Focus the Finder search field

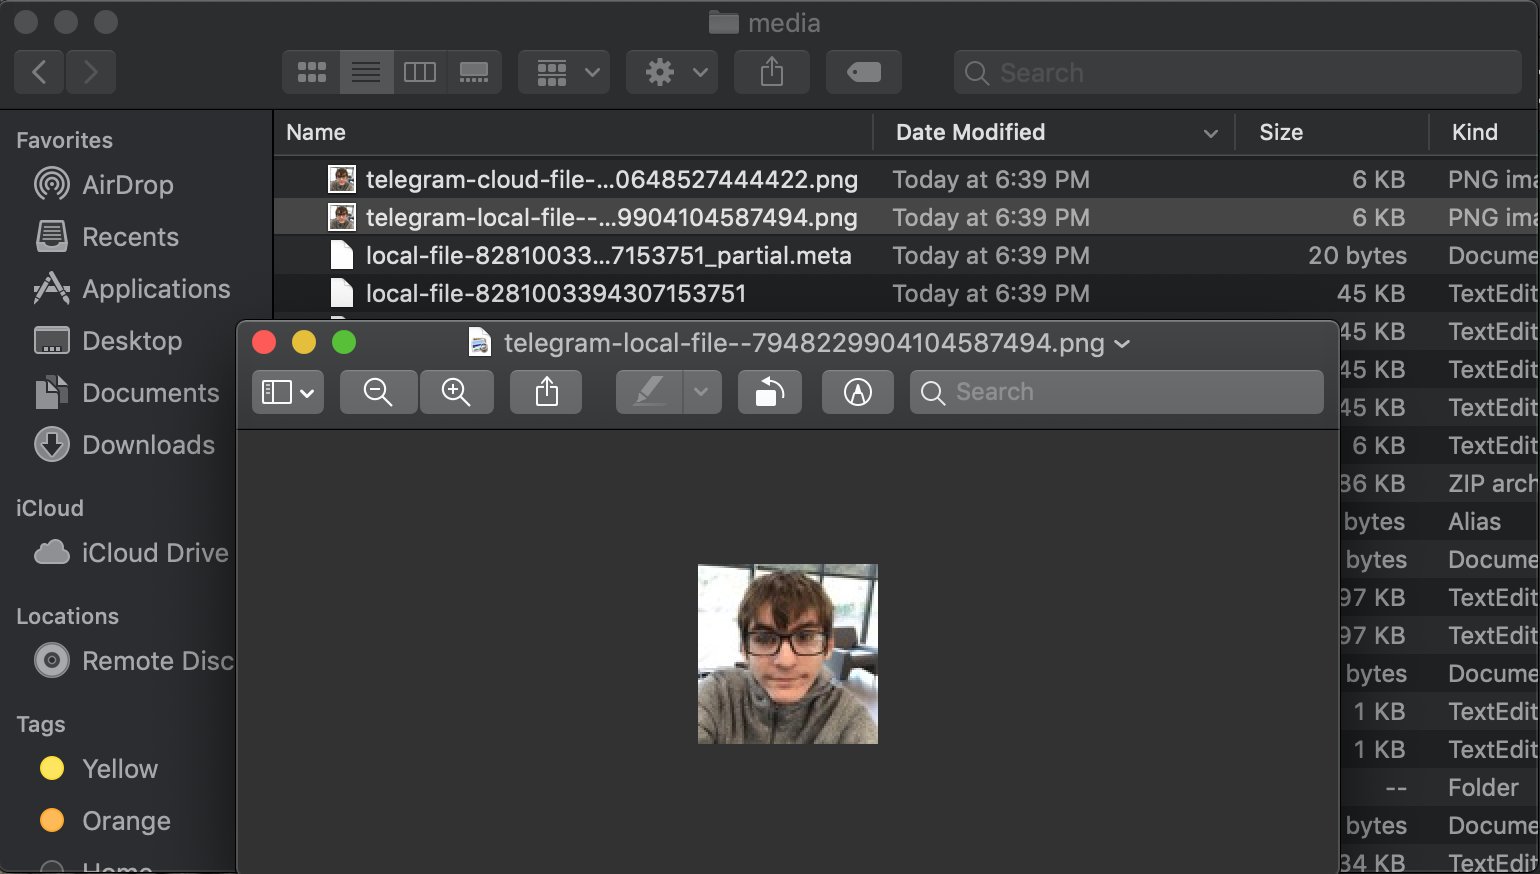click(1238, 72)
